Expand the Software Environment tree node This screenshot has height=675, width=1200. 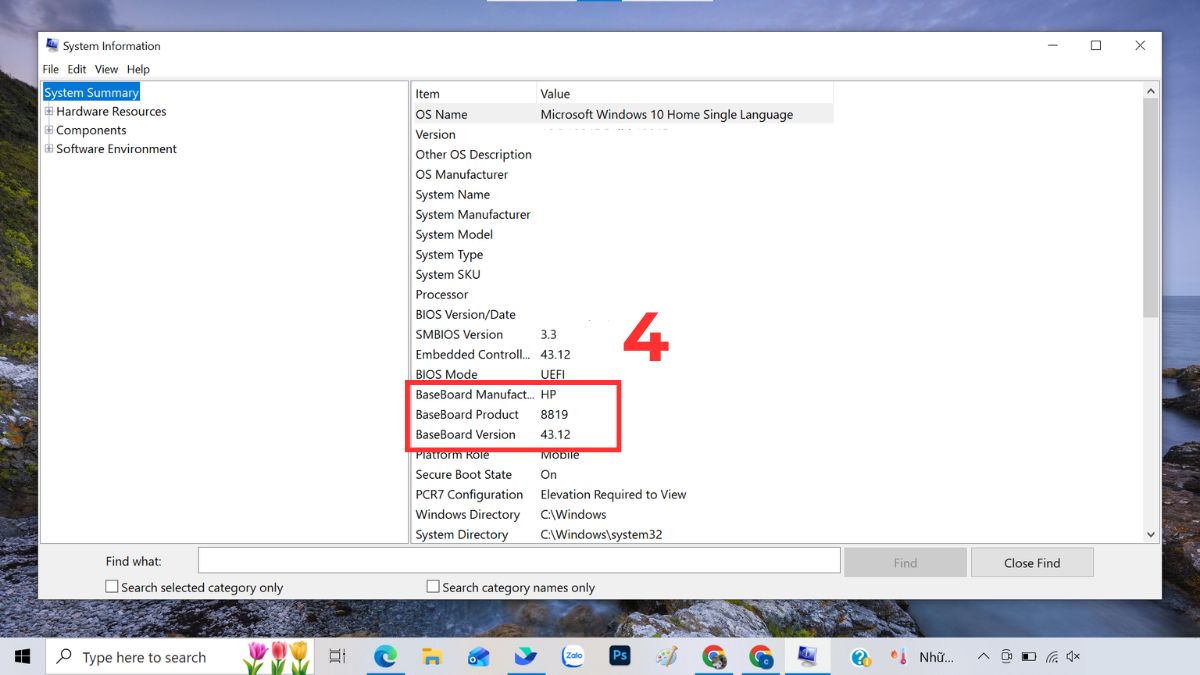(x=49, y=148)
